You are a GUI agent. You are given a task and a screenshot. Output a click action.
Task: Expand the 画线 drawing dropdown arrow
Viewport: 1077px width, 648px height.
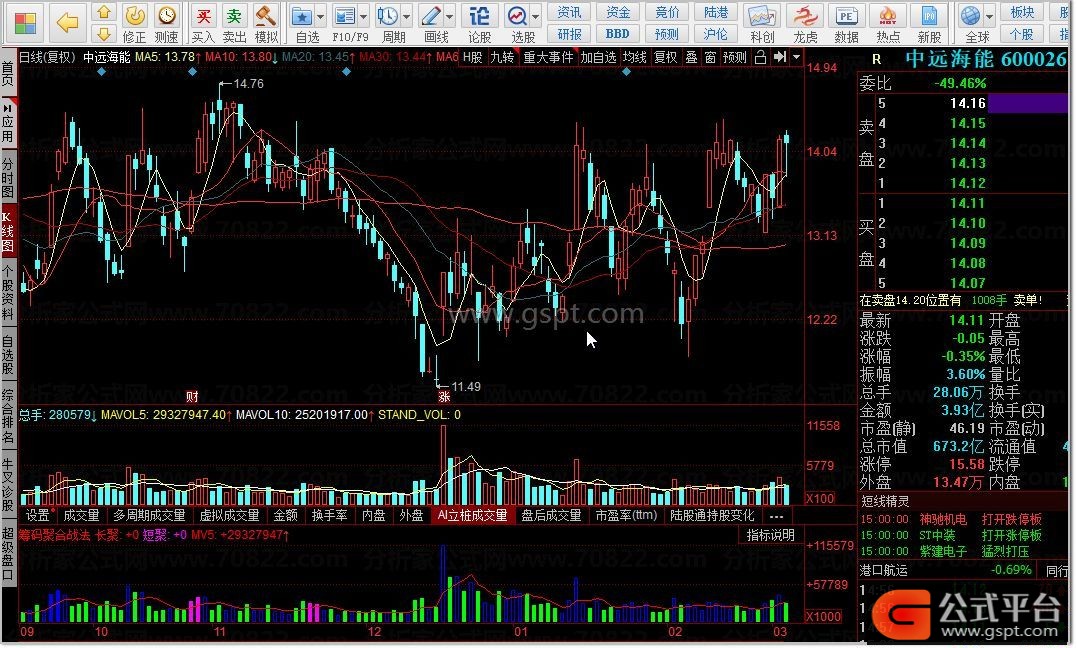(x=450, y=16)
